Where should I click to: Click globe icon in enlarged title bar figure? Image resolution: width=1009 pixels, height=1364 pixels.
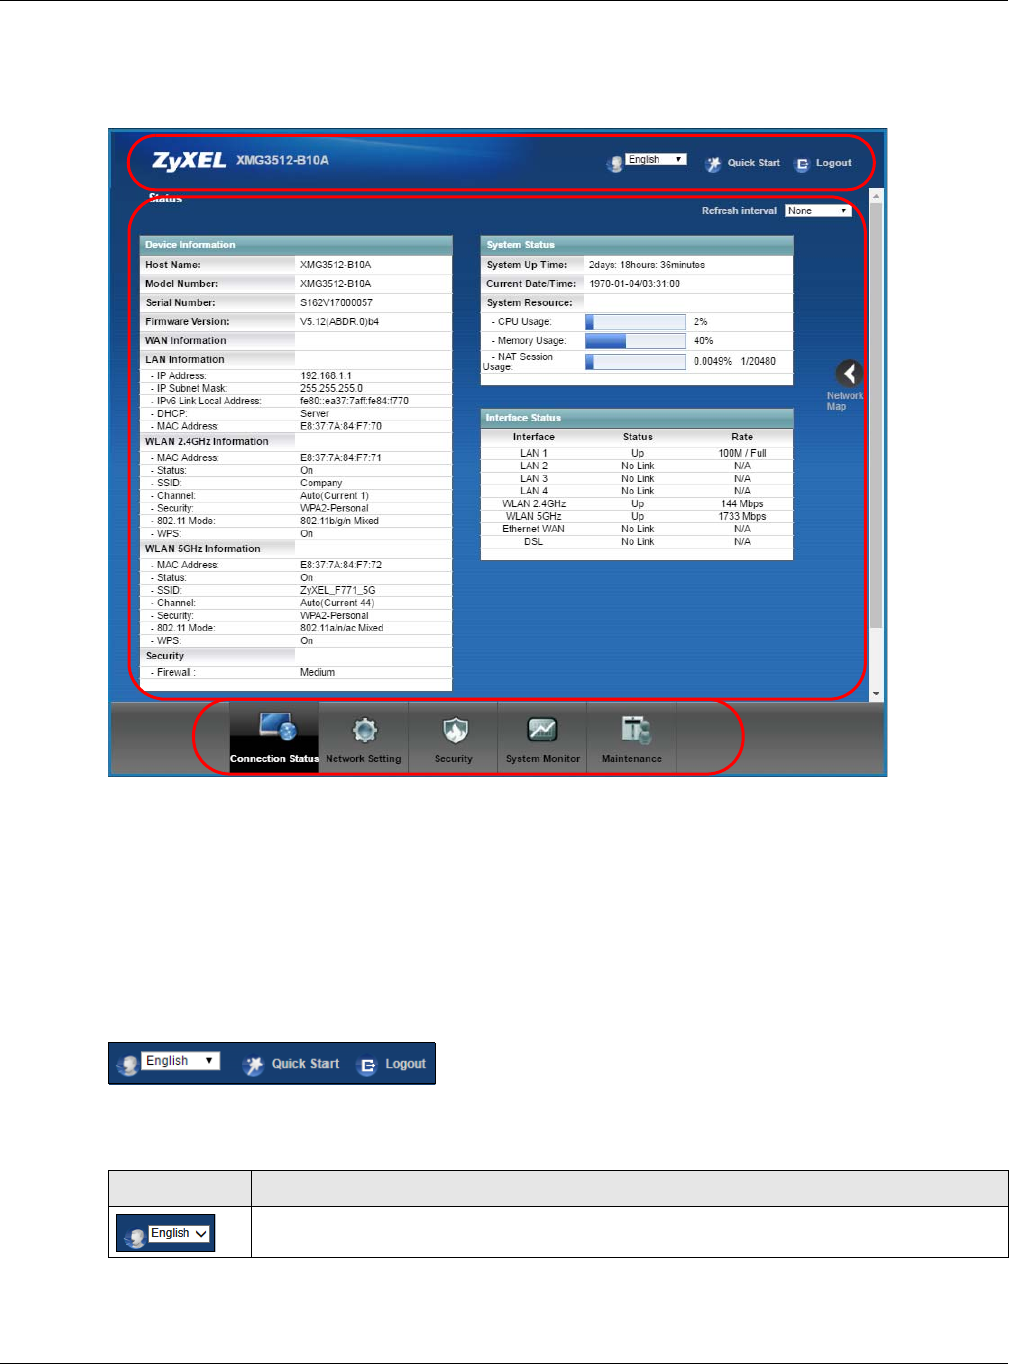(128, 1066)
